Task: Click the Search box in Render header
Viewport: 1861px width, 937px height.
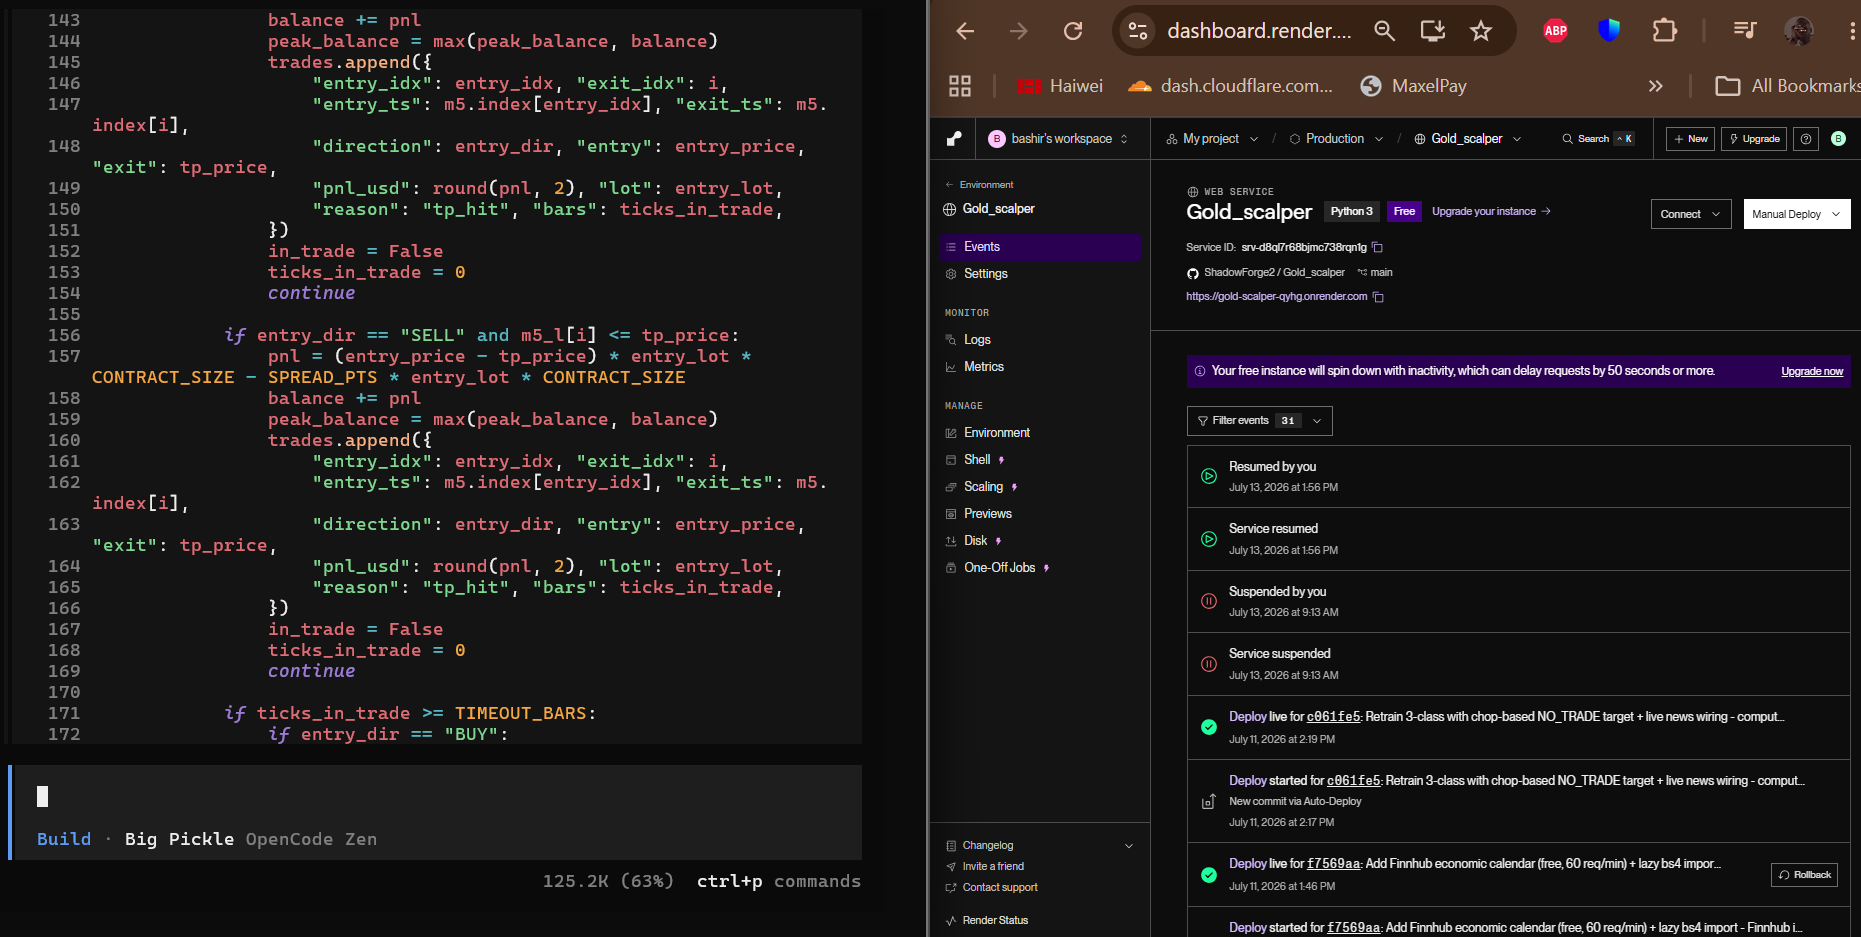Action: click(1598, 139)
